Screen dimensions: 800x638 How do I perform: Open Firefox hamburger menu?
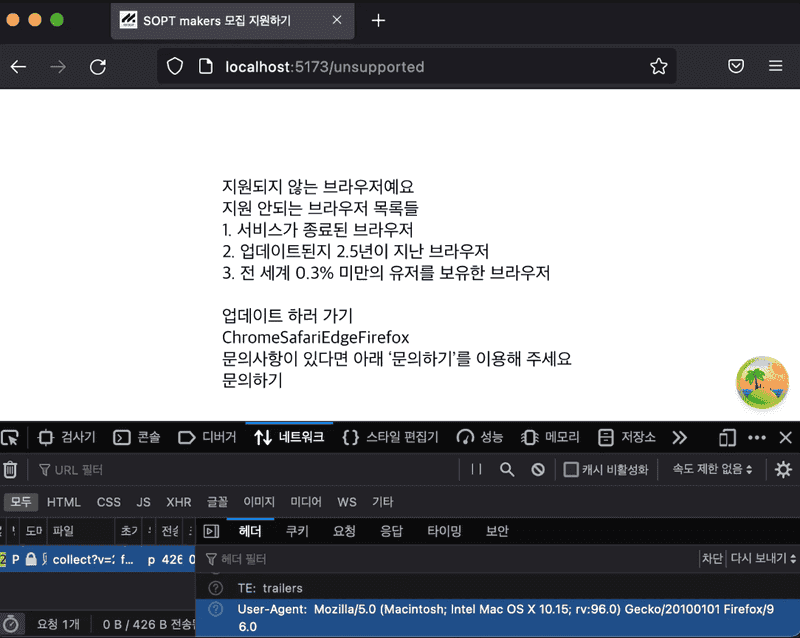point(775,66)
